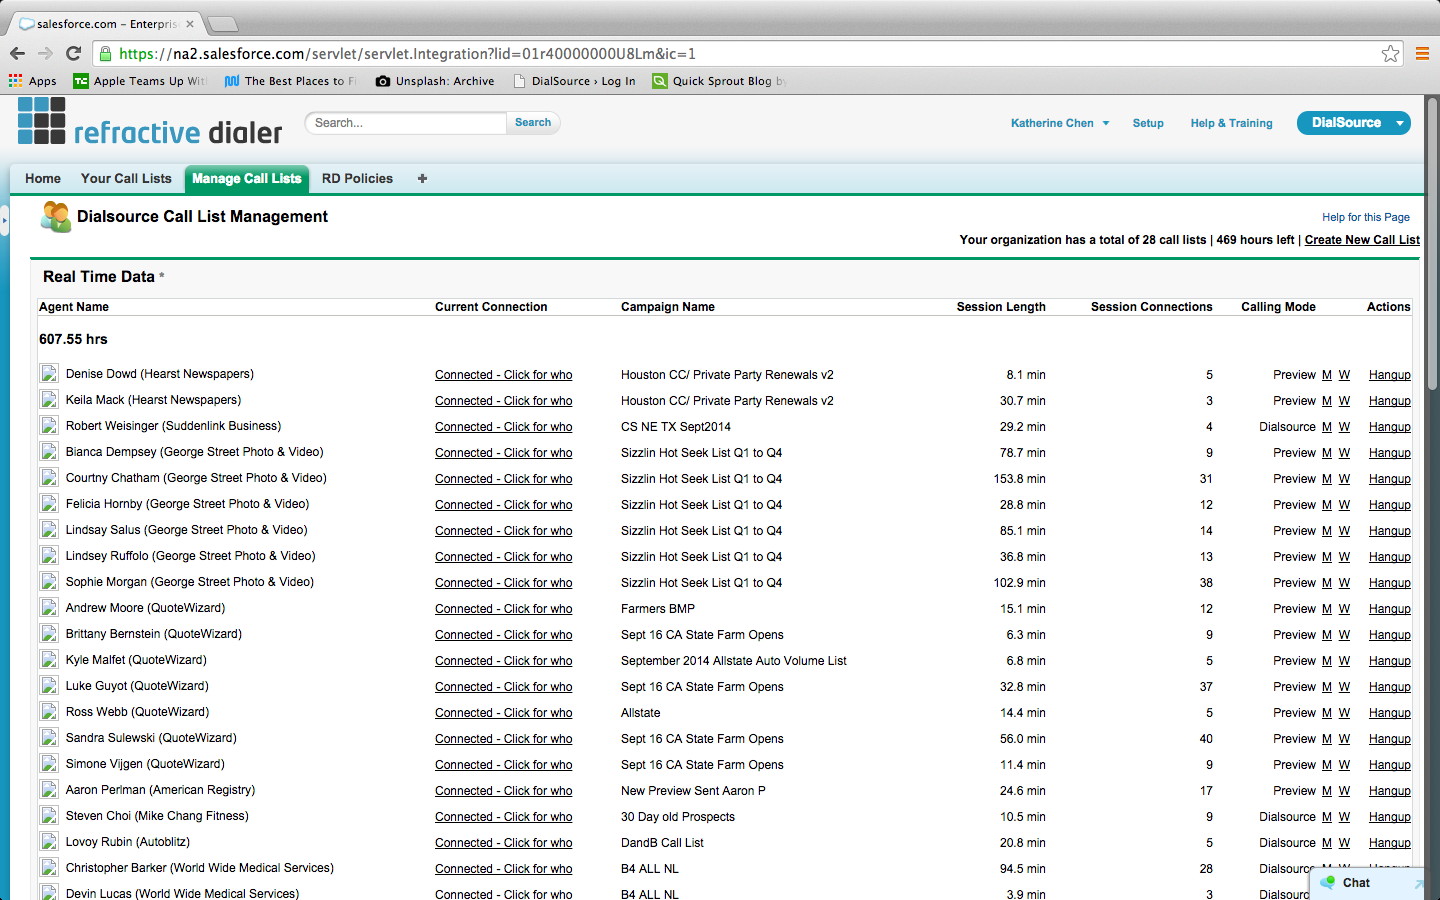This screenshot has width=1440, height=900.
Task: Click the Dialsource Call List Management icon
Action: pyautogui.click(x=56, y=217)
